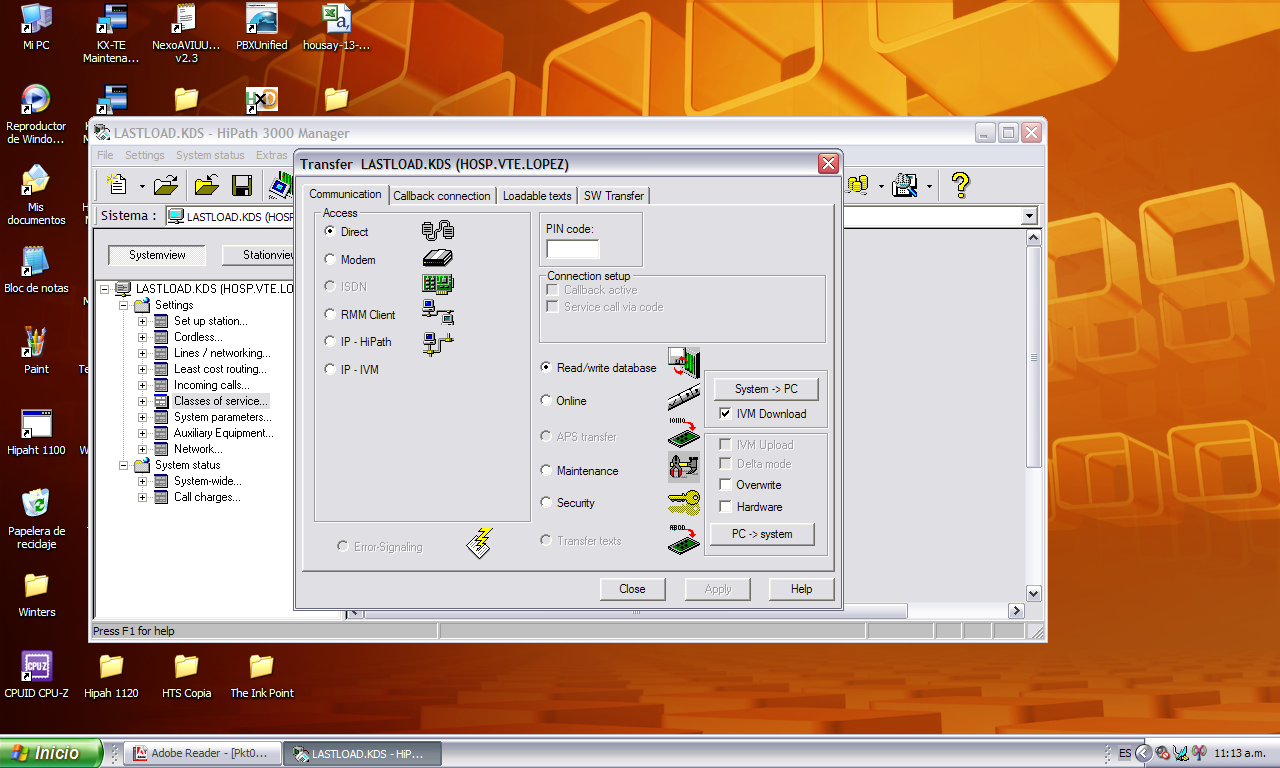
Task: Click the ISDN card icon
Action: tap(438, 285)
